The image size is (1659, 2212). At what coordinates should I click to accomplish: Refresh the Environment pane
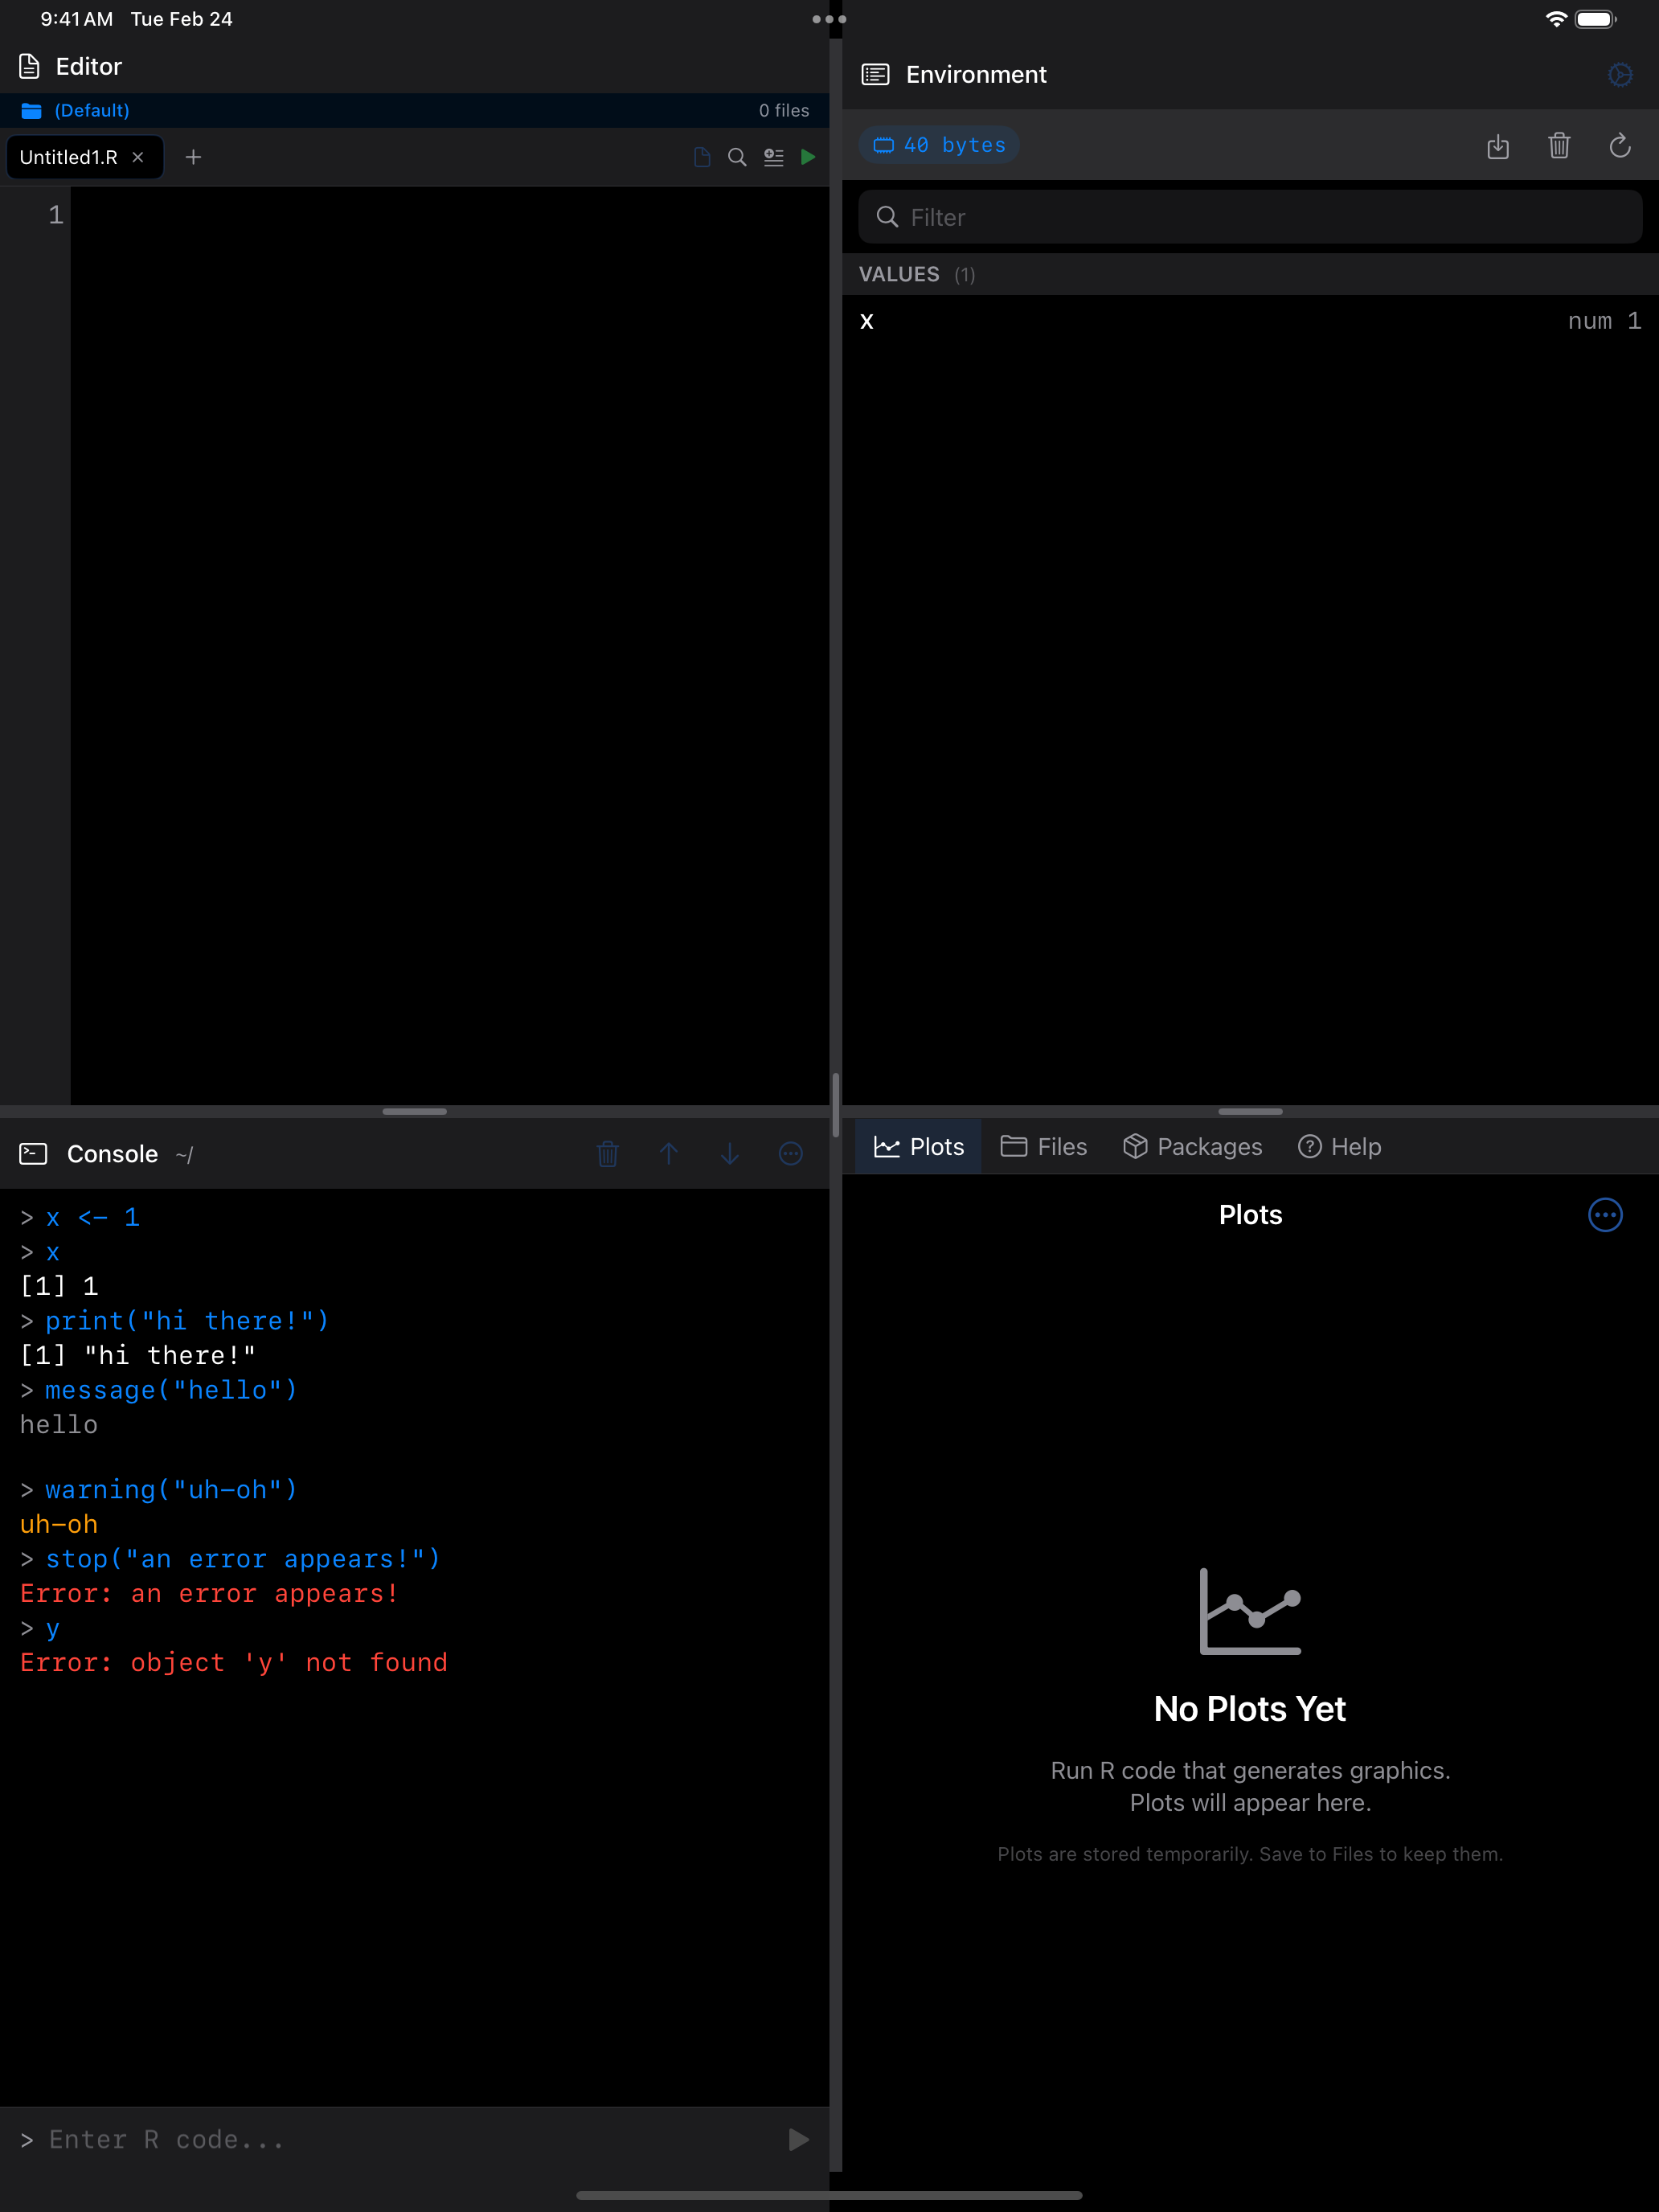coord(1620,146)
